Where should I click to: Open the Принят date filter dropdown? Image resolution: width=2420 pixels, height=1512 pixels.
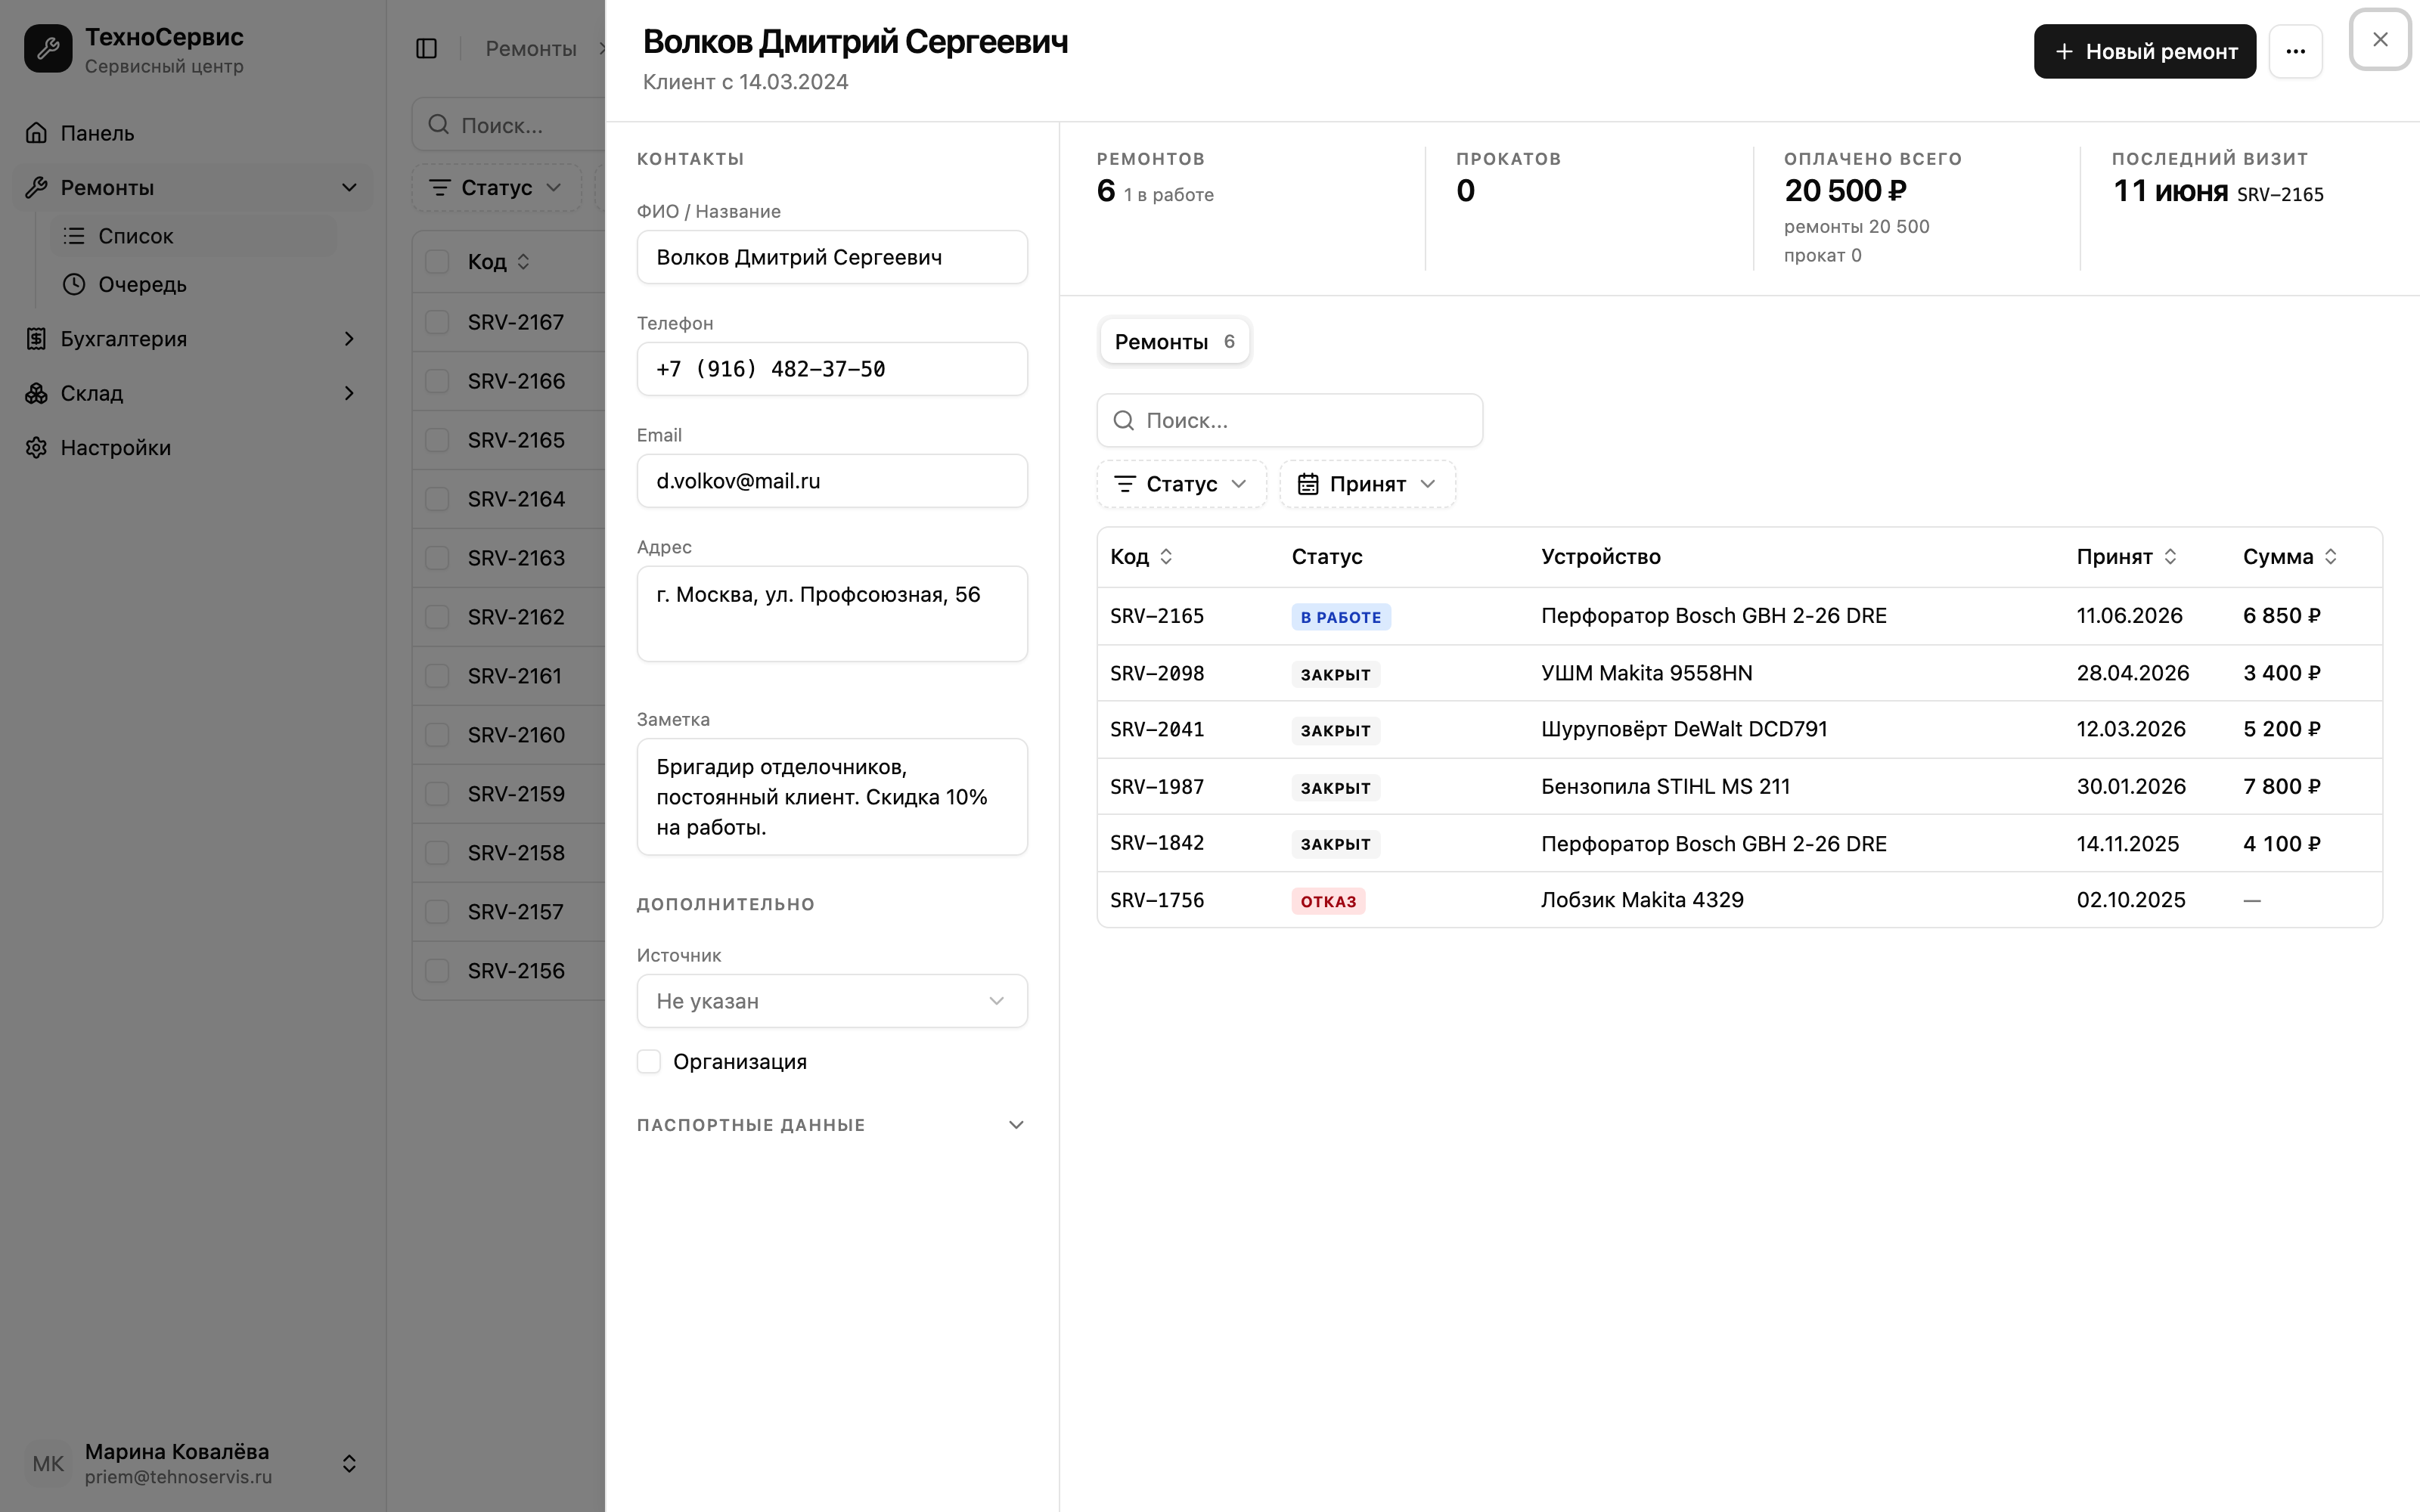tap(1367, 484)
